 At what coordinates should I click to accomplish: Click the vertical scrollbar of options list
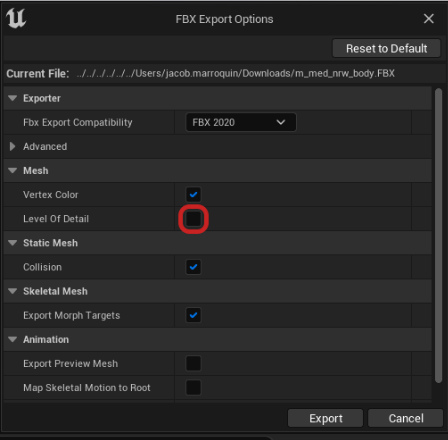(439, 235)
